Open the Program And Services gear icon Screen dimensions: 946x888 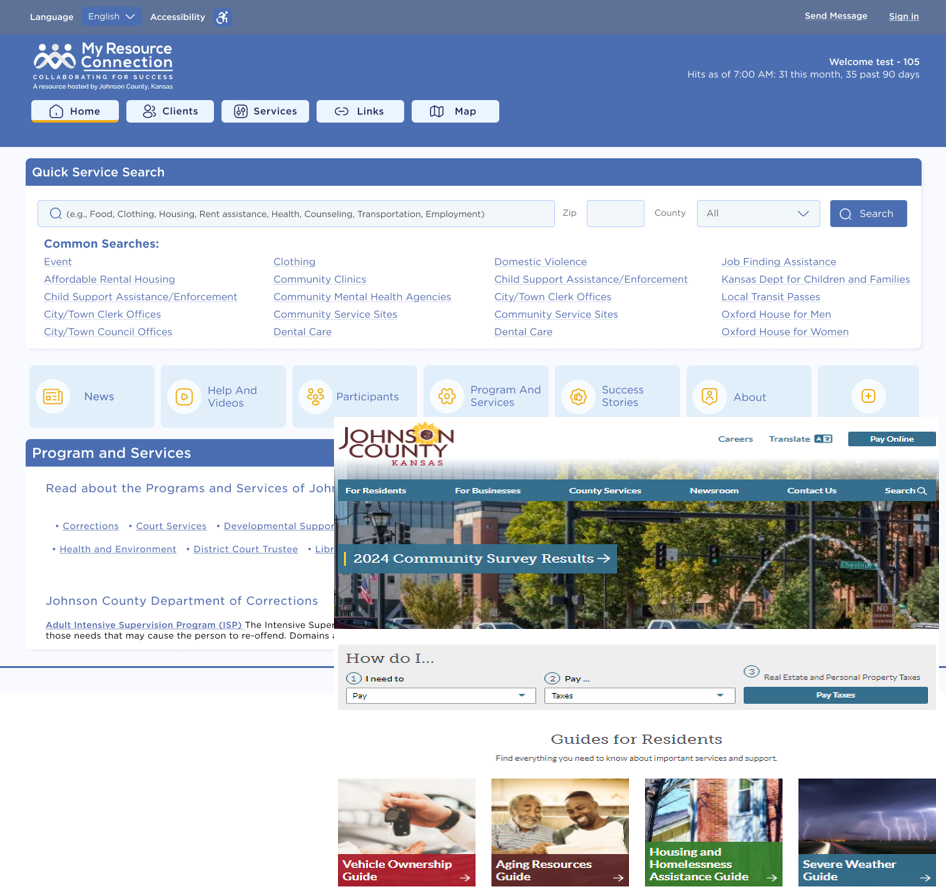[x=447, y=397]
